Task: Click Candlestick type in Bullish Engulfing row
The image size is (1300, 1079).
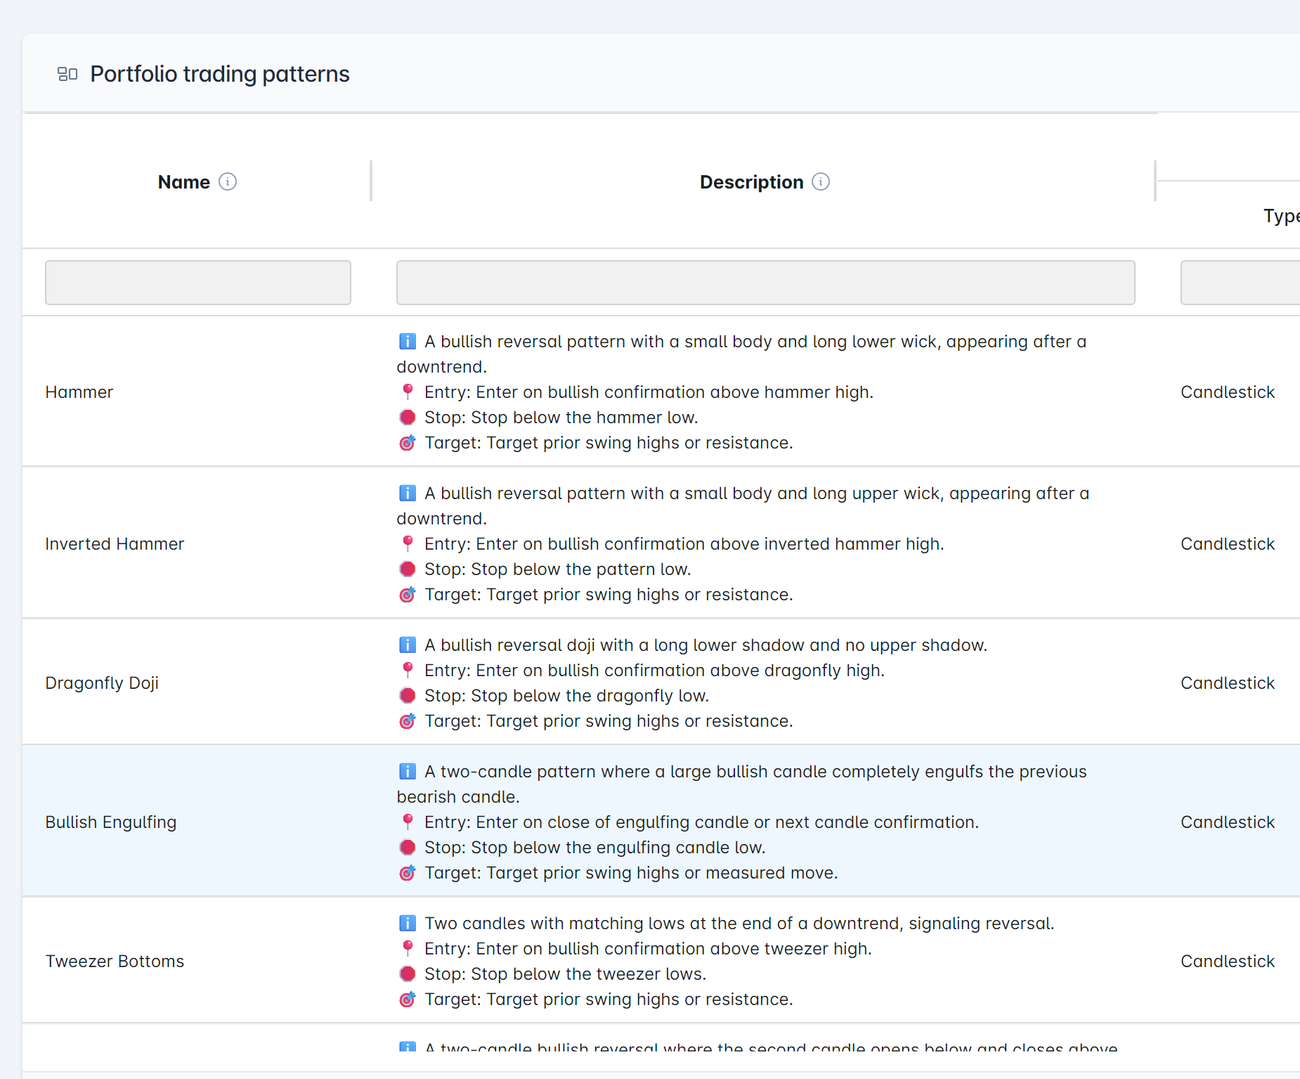Action: point(1228,822)
